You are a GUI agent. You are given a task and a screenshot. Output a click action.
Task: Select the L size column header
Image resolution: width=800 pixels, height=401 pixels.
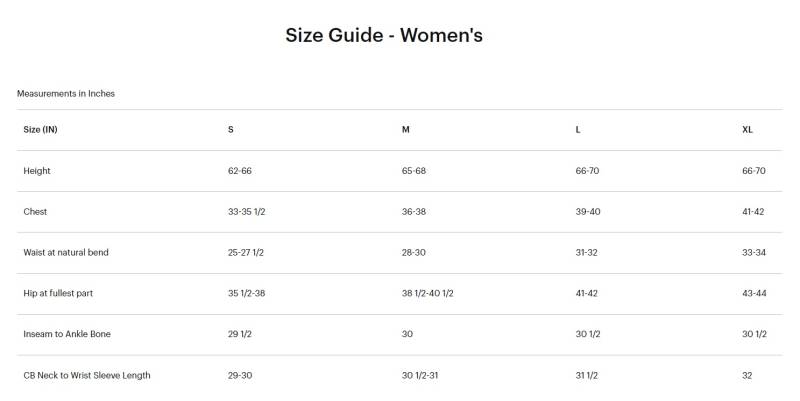578,130
